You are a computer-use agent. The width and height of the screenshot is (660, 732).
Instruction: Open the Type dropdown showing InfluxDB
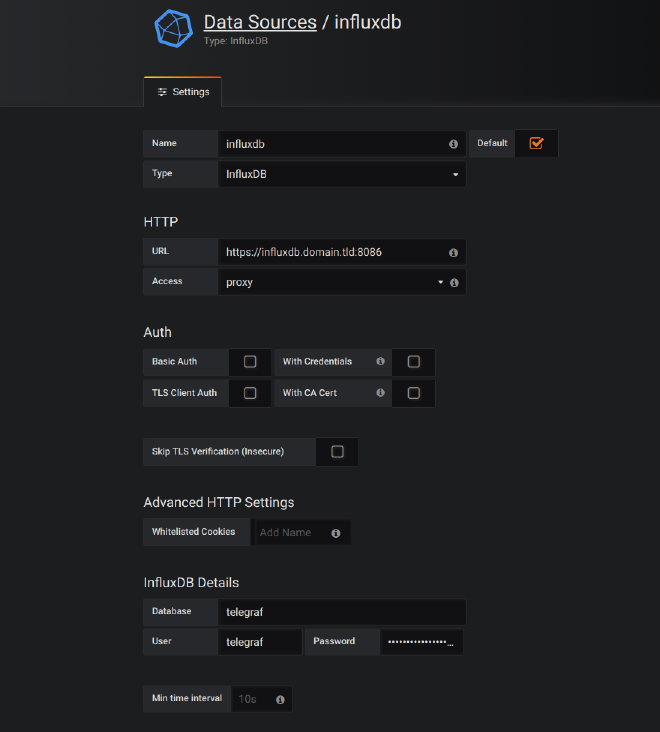341,174
